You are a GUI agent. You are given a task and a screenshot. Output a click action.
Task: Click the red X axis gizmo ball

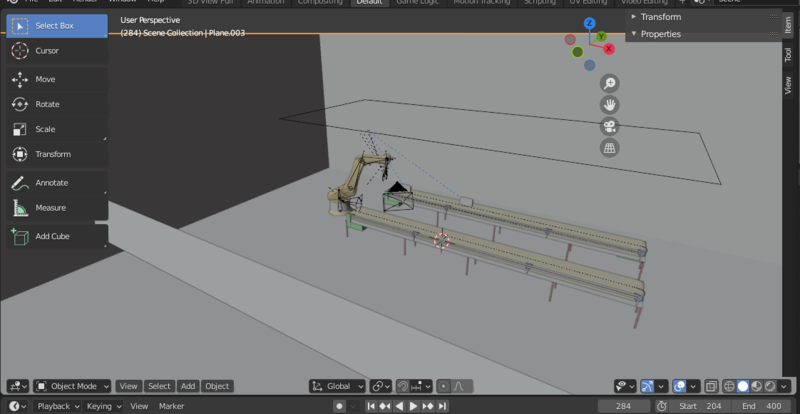coord(609,49)
